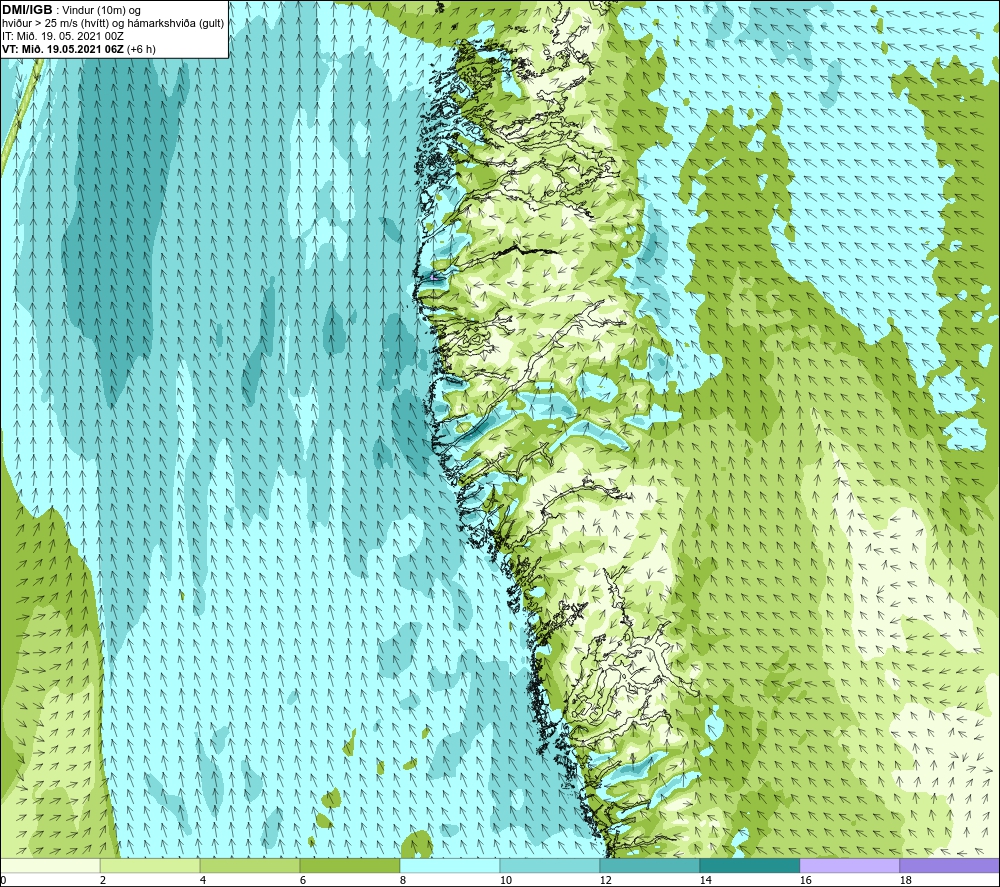Click the 4–6 m/s green legend swatch
The image size is (1000, 887).
pos(249,865)
